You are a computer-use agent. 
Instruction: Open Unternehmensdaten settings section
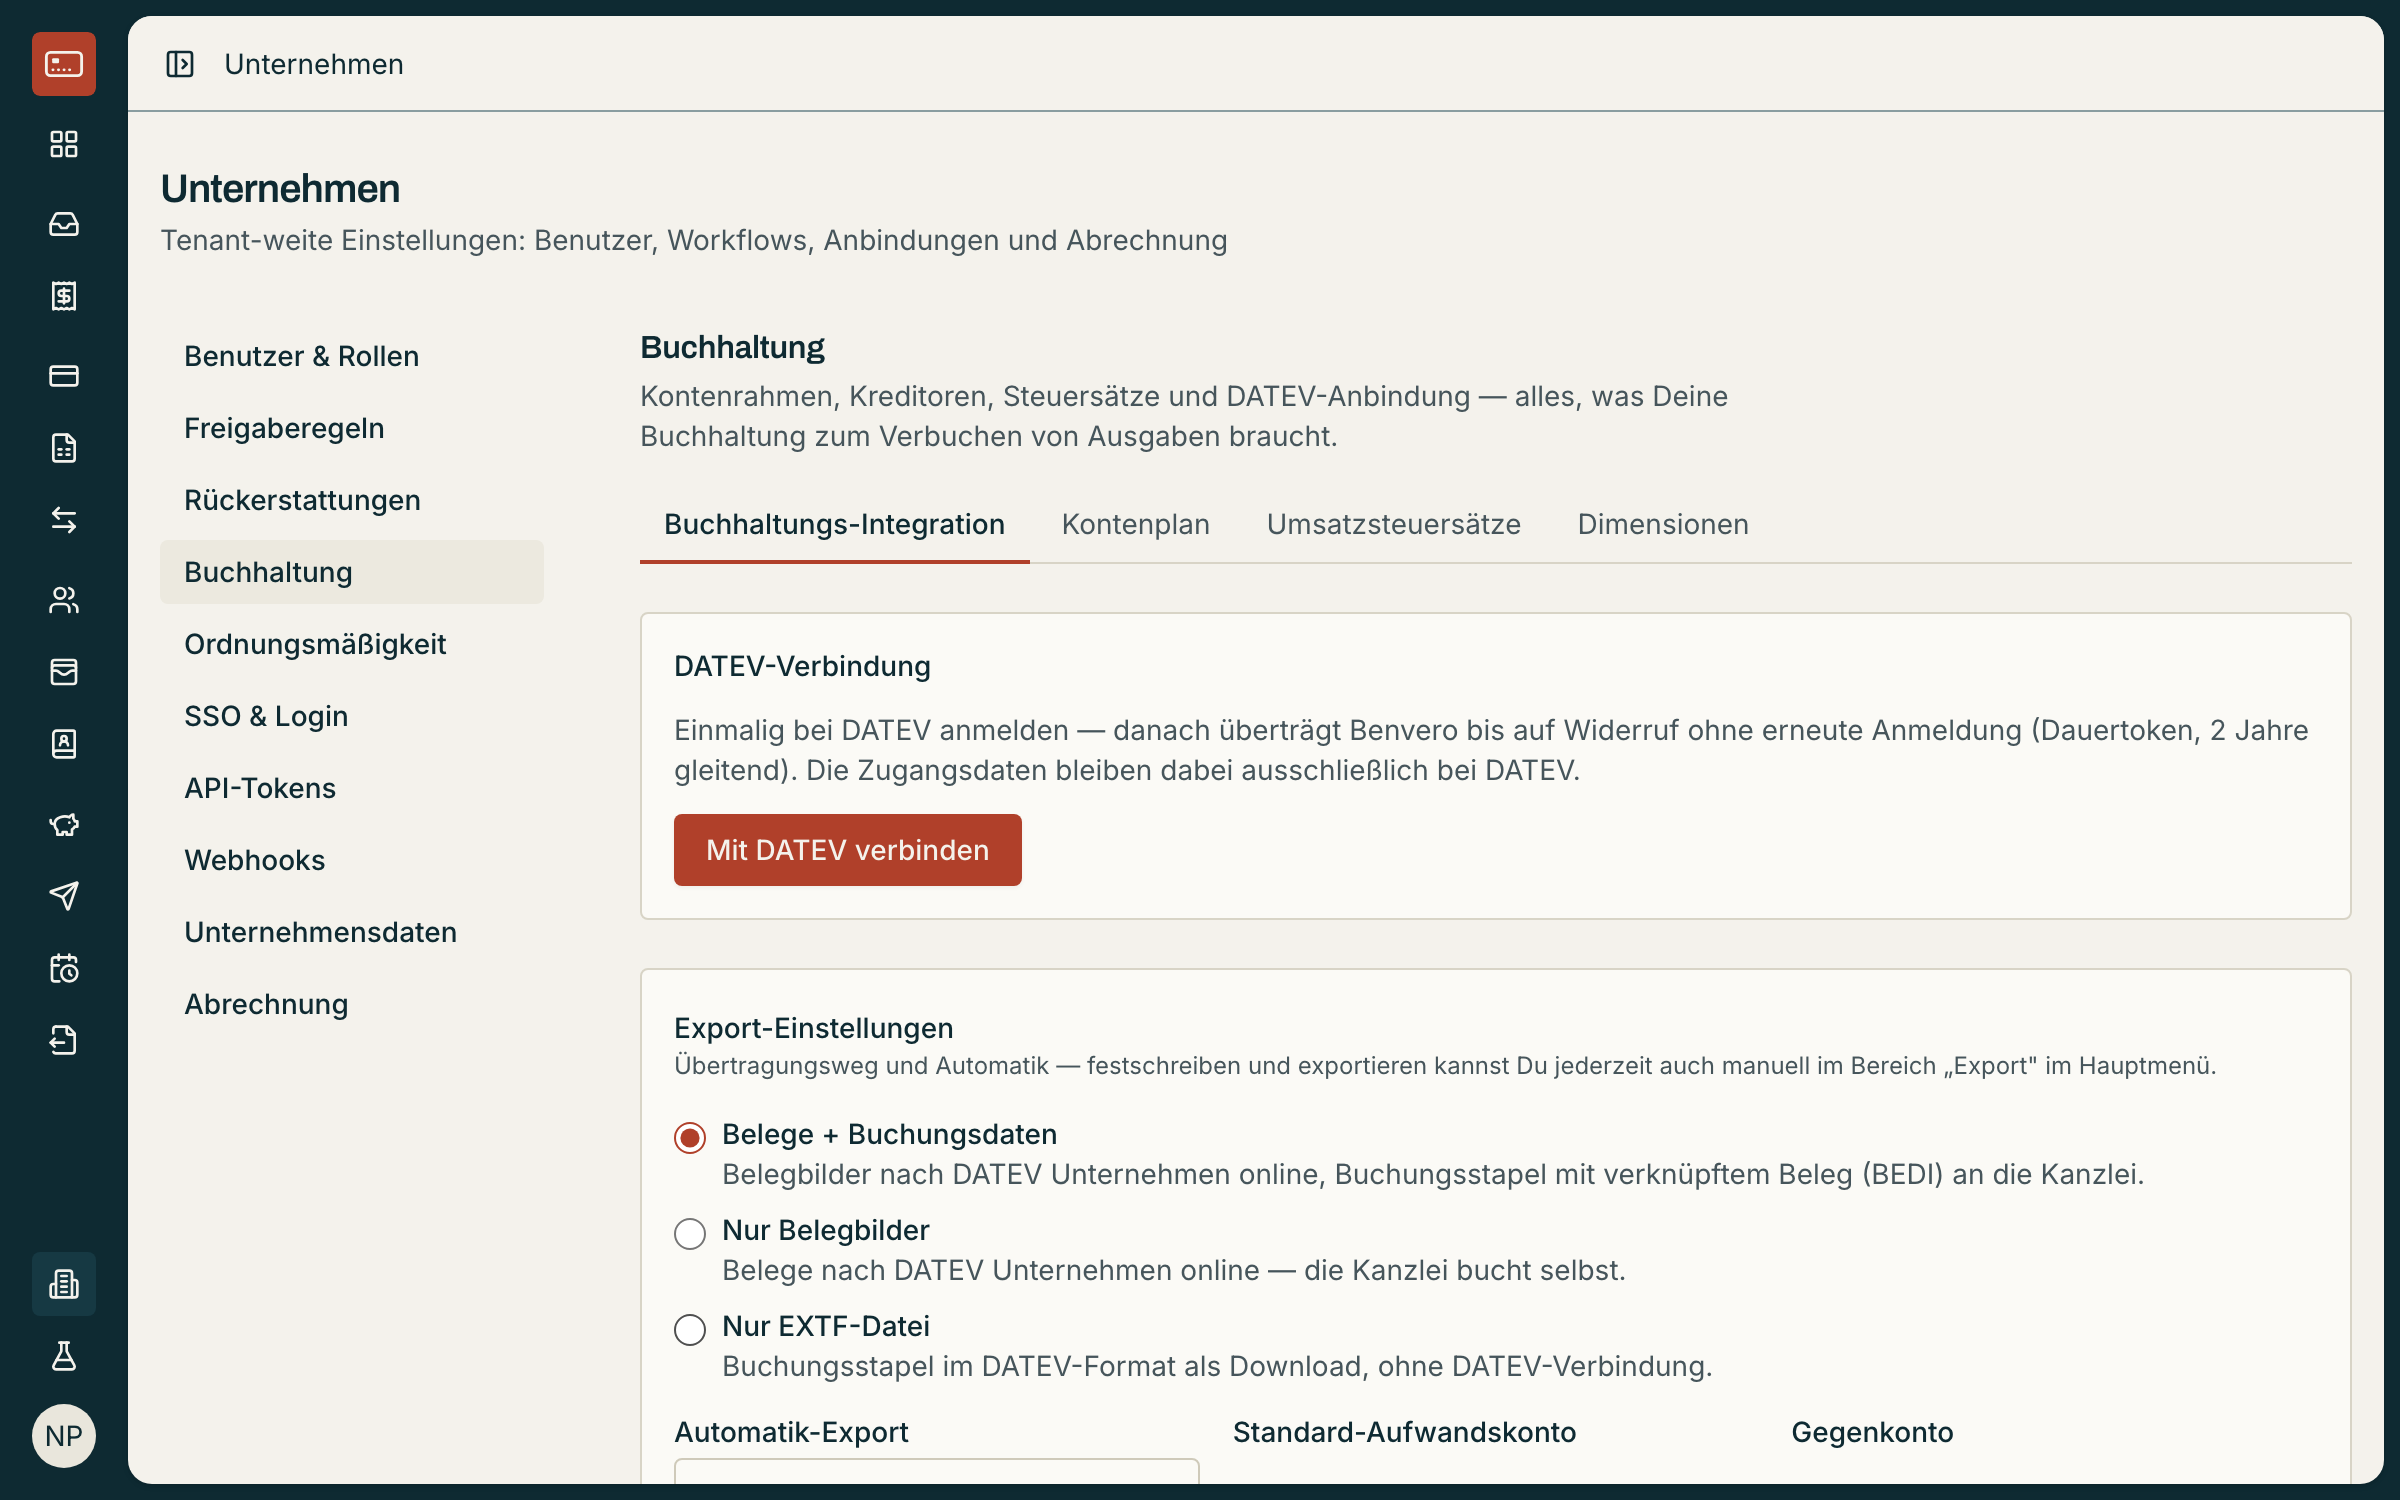click(x=352, y=932)
